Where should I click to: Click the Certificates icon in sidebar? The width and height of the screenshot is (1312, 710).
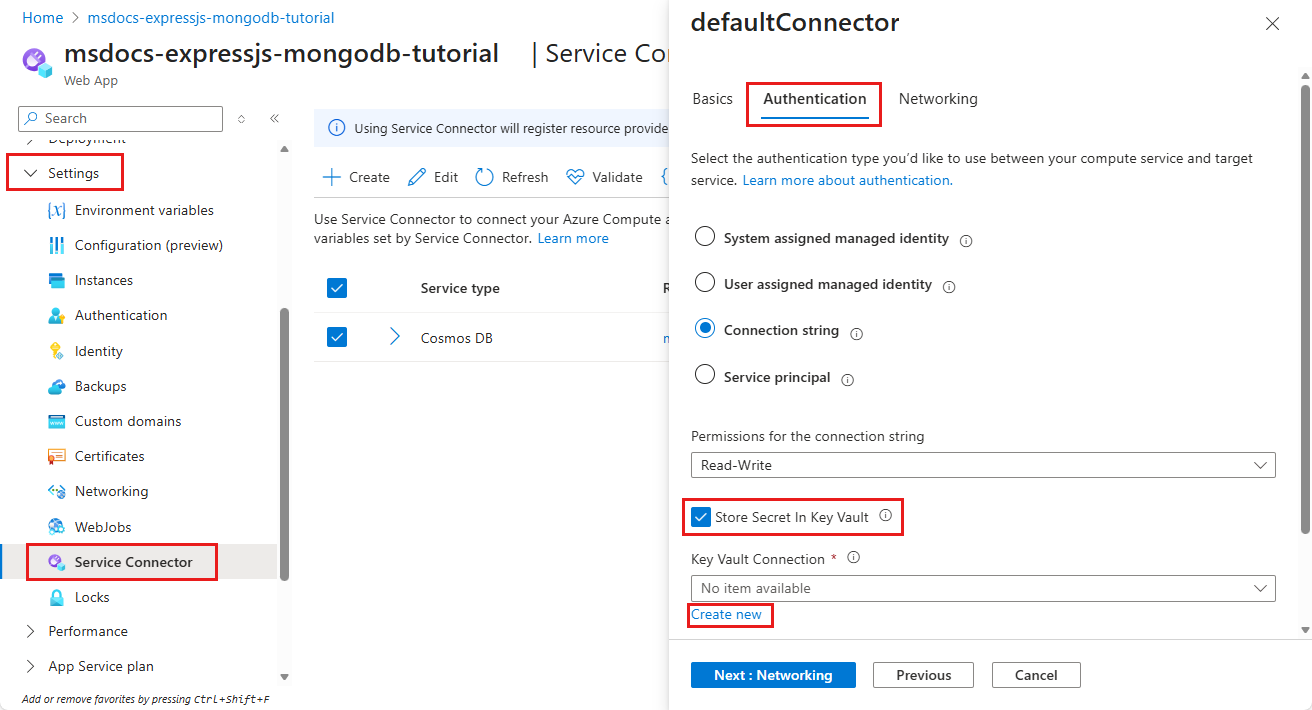tap(56, 456)
